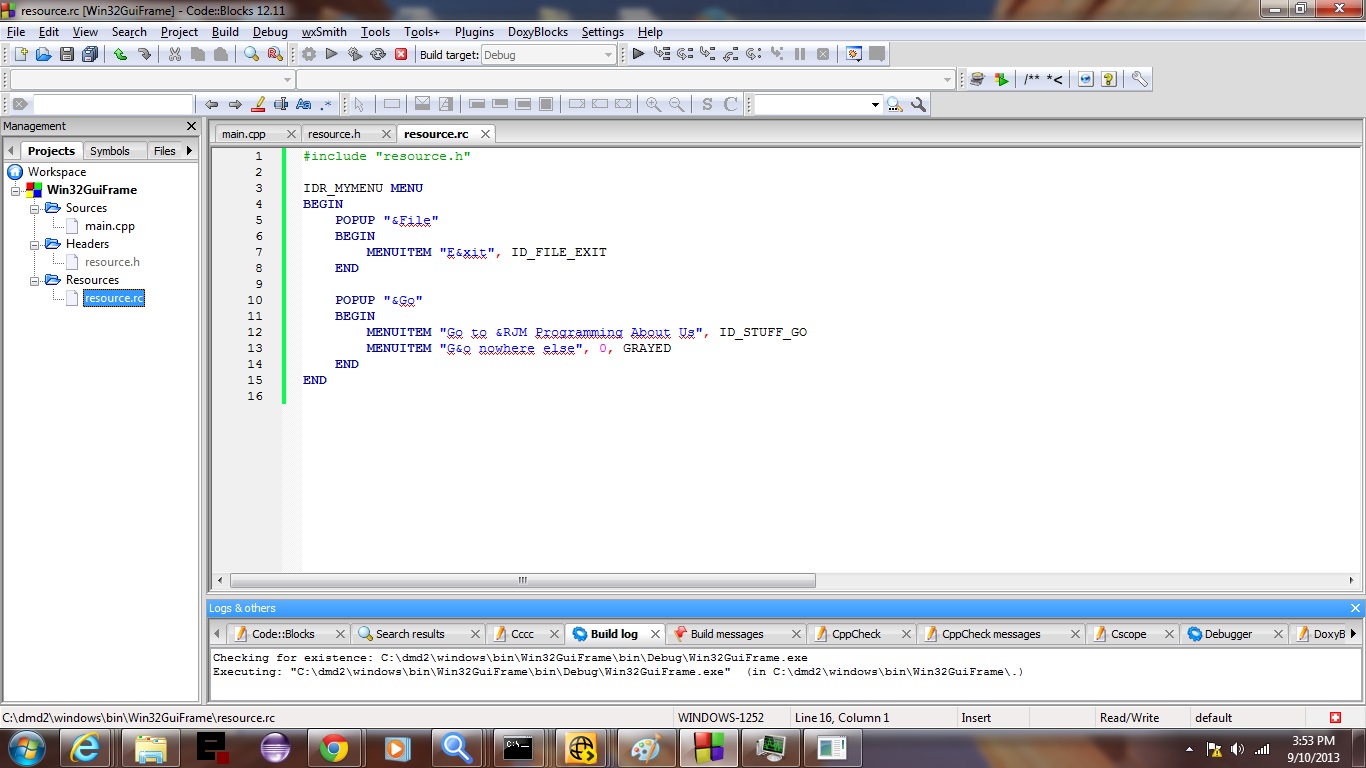Toggle highlight occurrences in incremental search
The height and width of the screenshot is (768, 1366).
(x=258, y=104)
